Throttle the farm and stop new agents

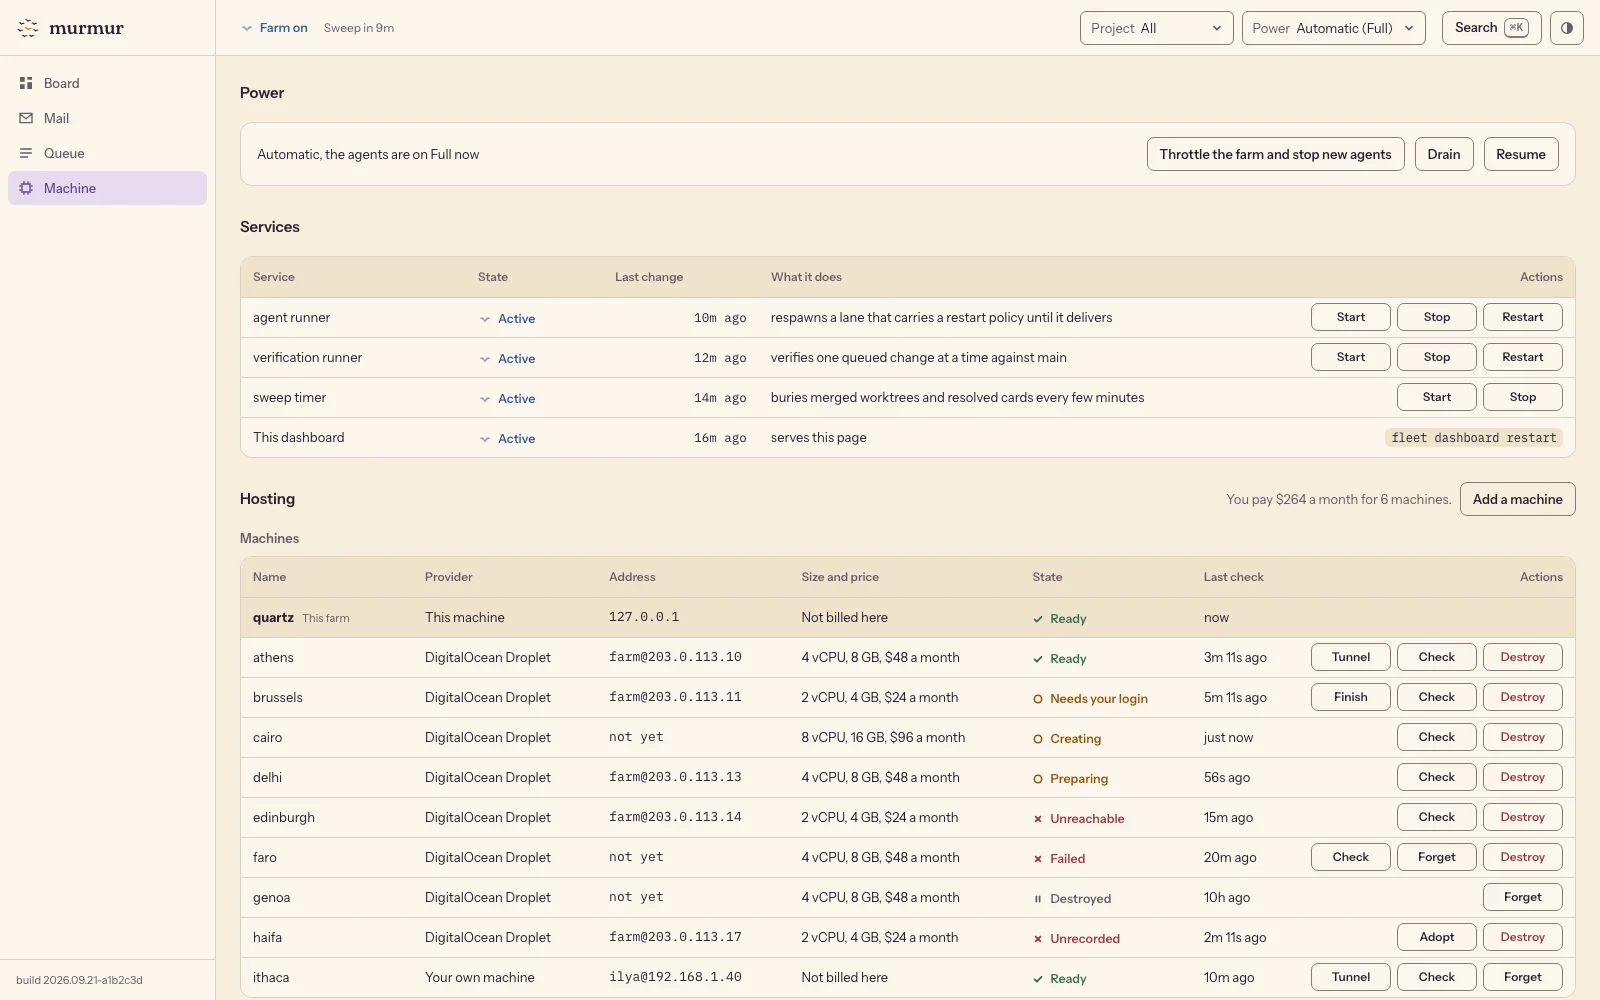coord(1275,154)
